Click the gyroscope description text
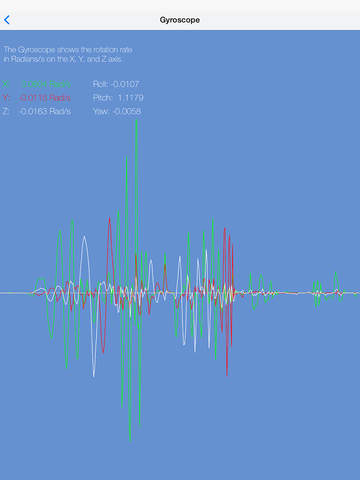 coord(68,54)
